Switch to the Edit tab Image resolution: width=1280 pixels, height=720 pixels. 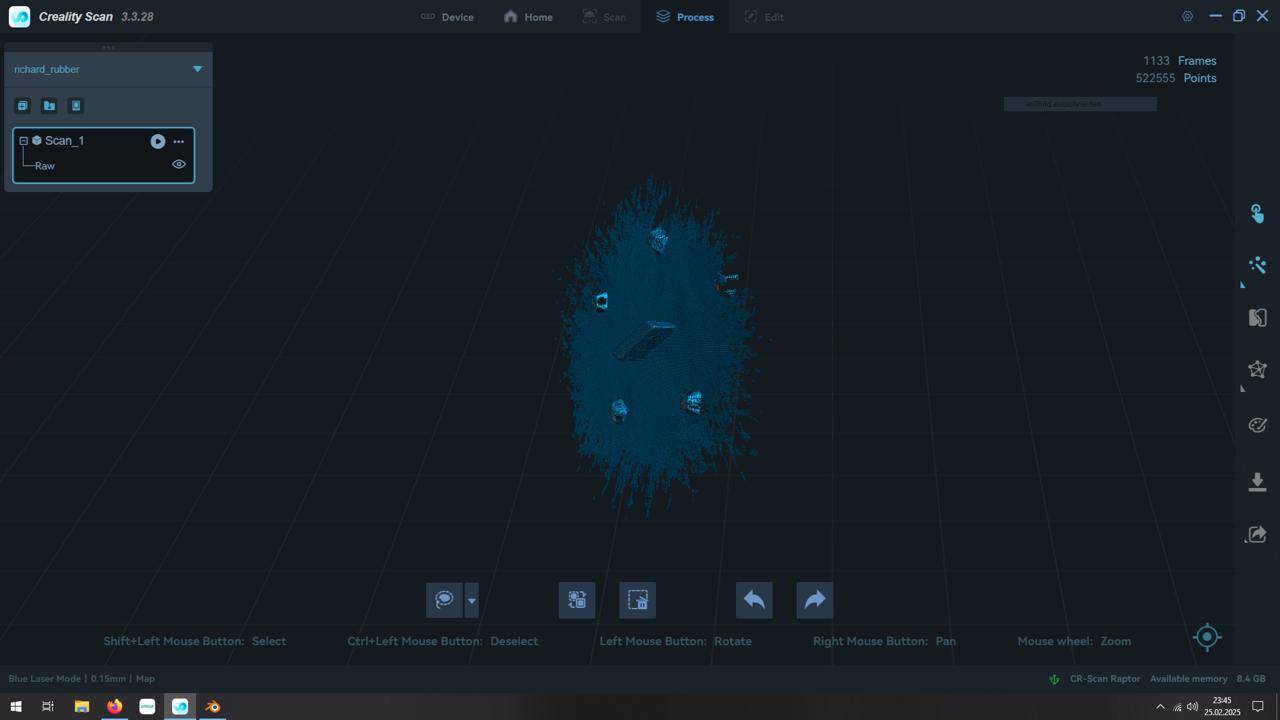764,17
